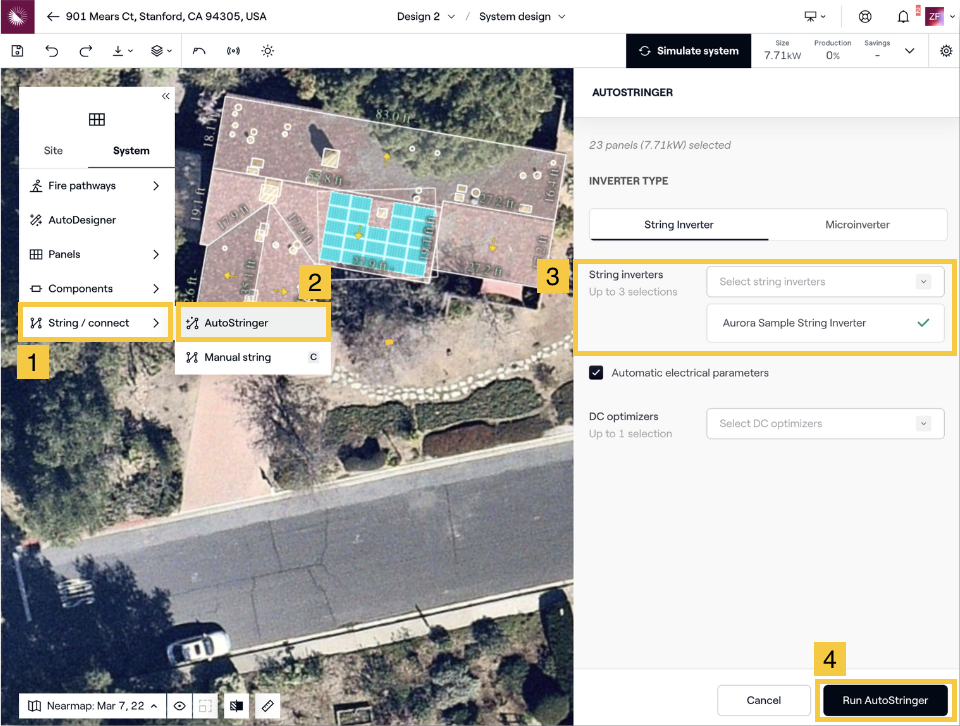Redo the last action

click(85, 51)
